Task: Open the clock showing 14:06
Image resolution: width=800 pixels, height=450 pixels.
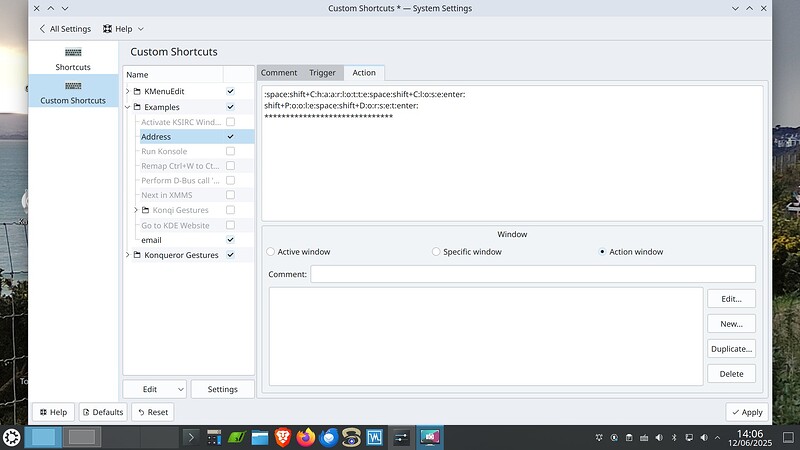Action: pos(750,437)
